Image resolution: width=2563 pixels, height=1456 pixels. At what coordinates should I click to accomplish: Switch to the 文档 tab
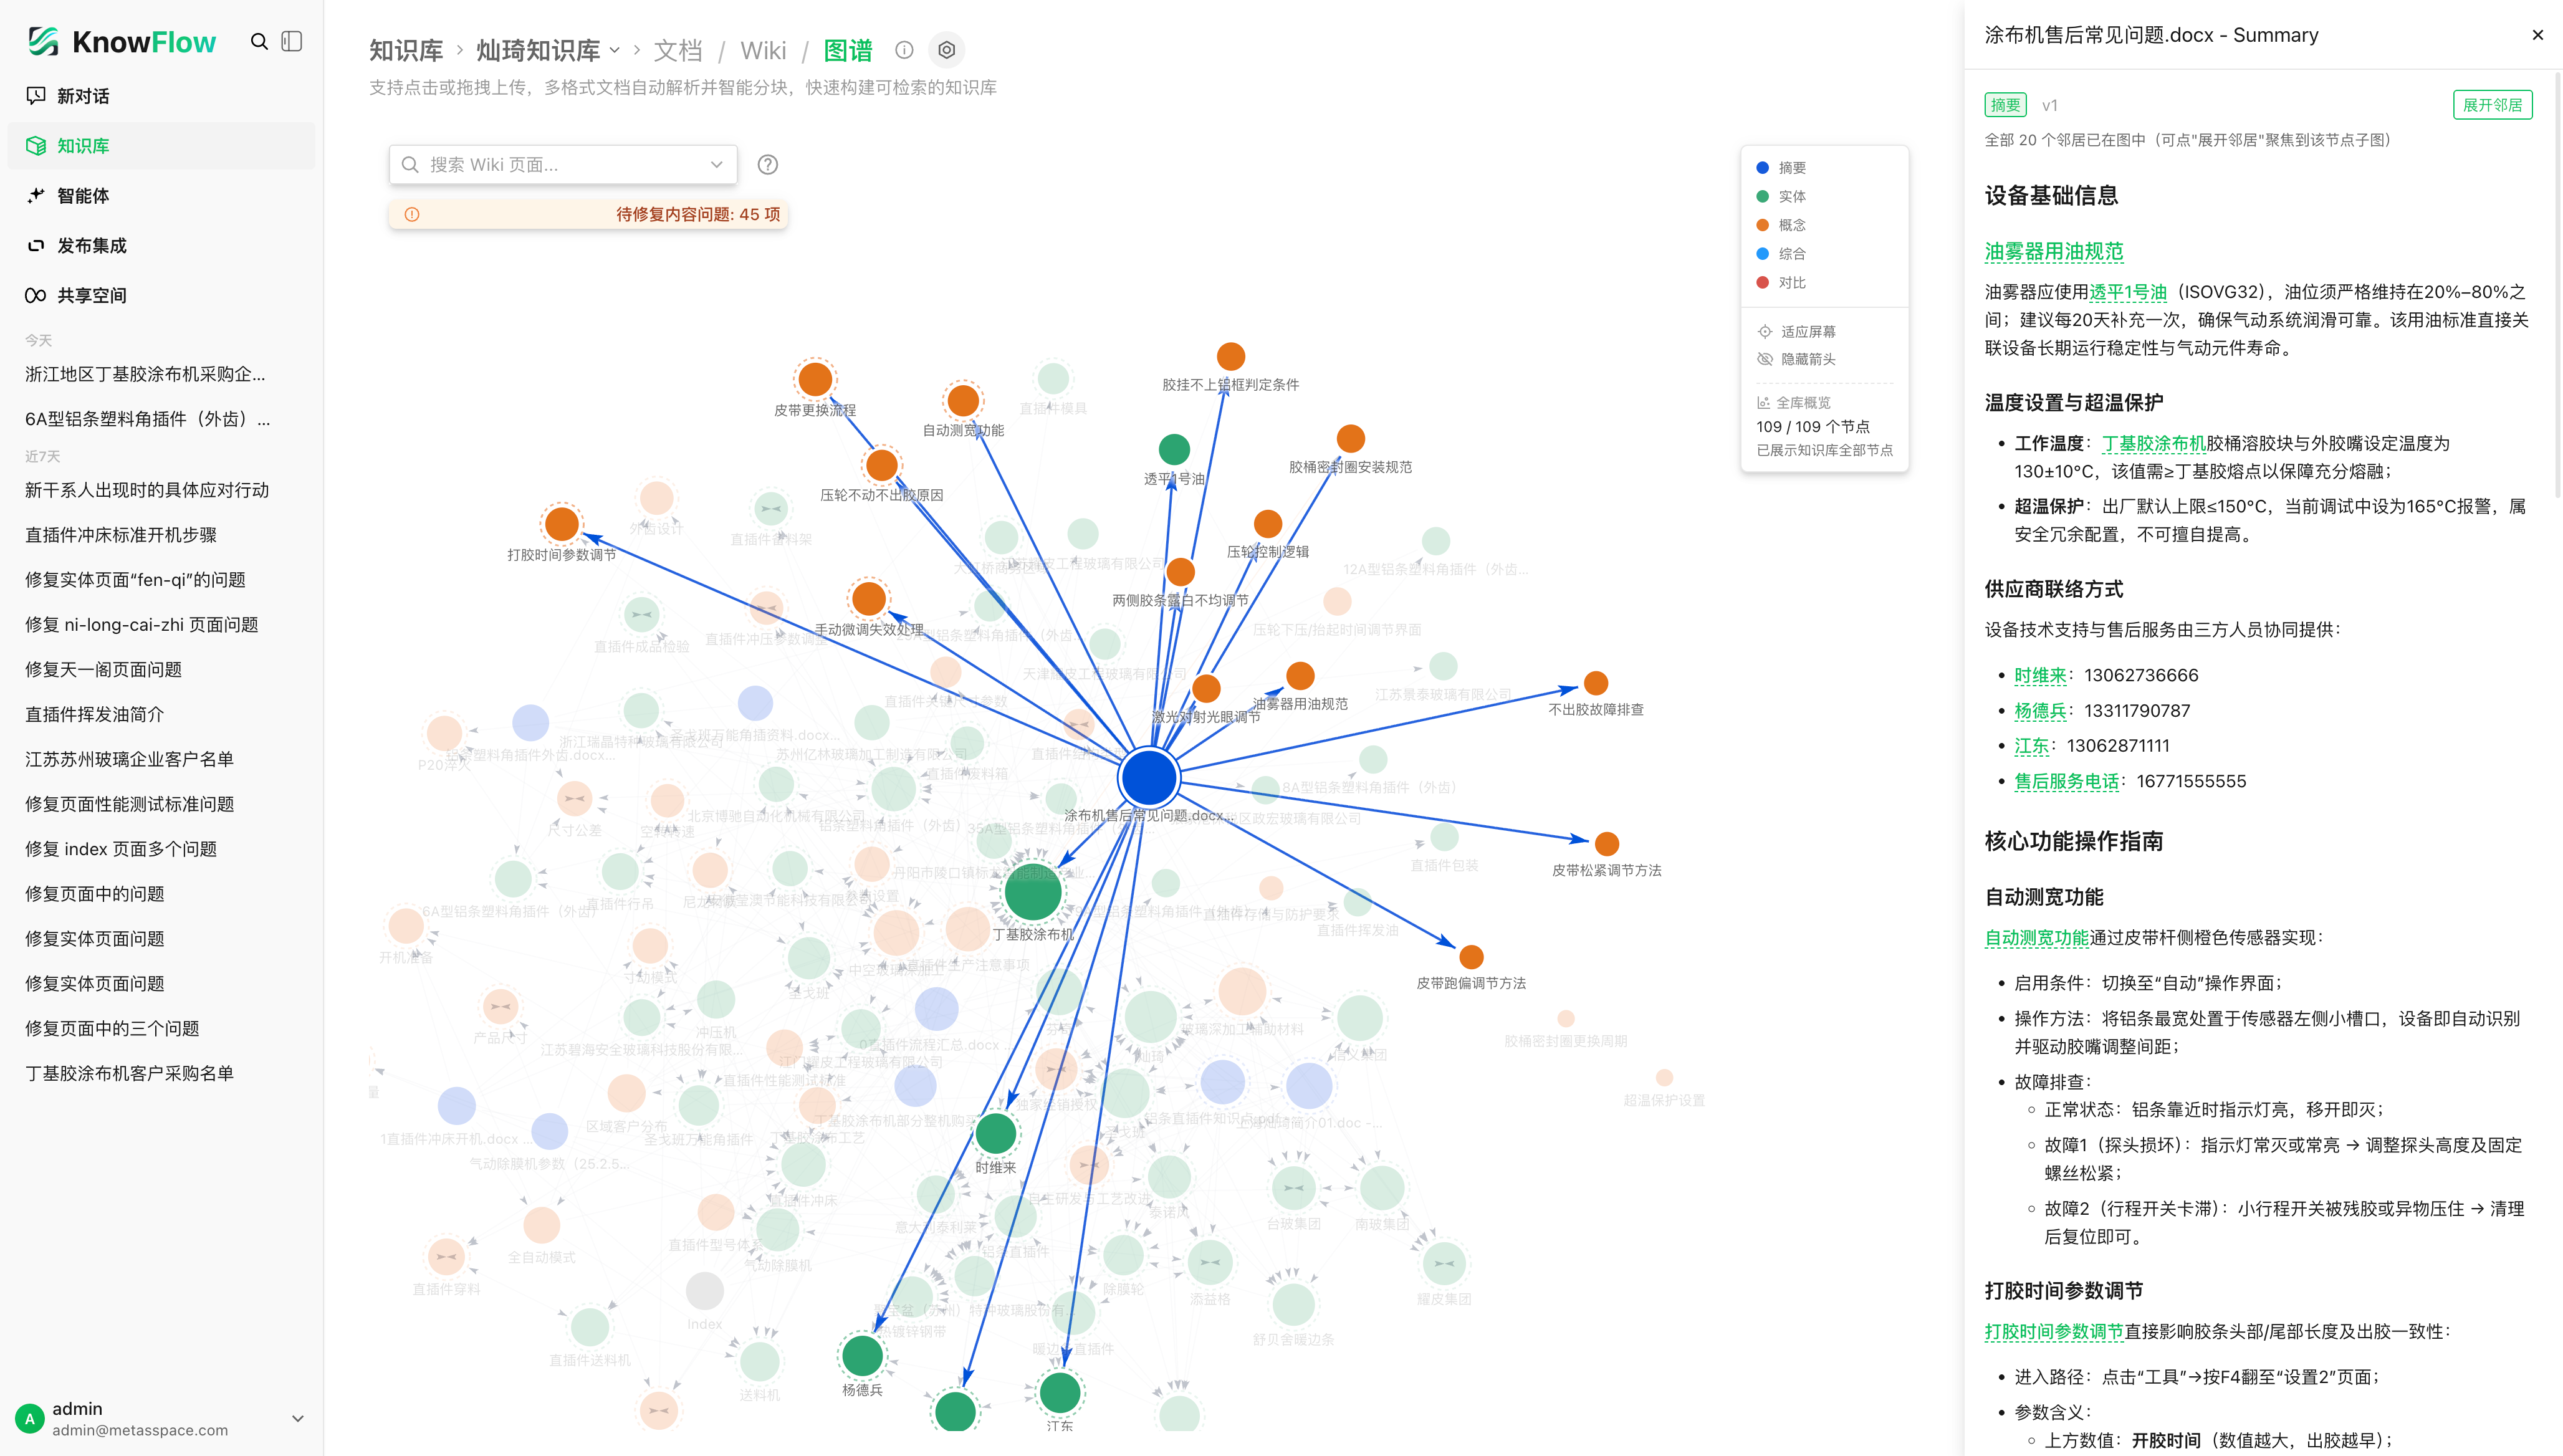[677, 50]
